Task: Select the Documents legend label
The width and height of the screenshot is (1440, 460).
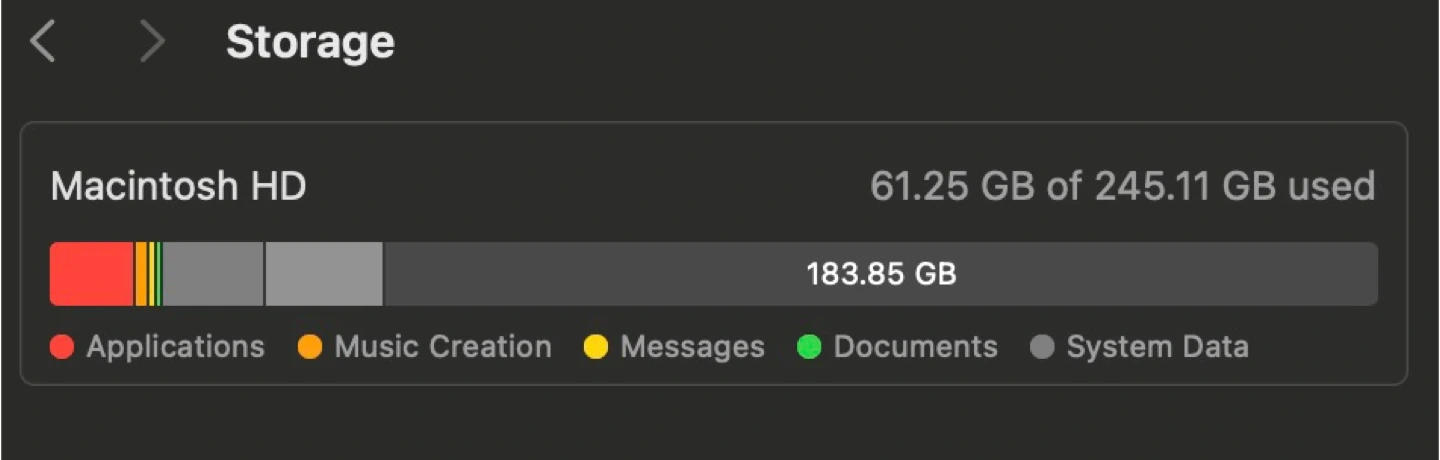Action: (915, 347)
